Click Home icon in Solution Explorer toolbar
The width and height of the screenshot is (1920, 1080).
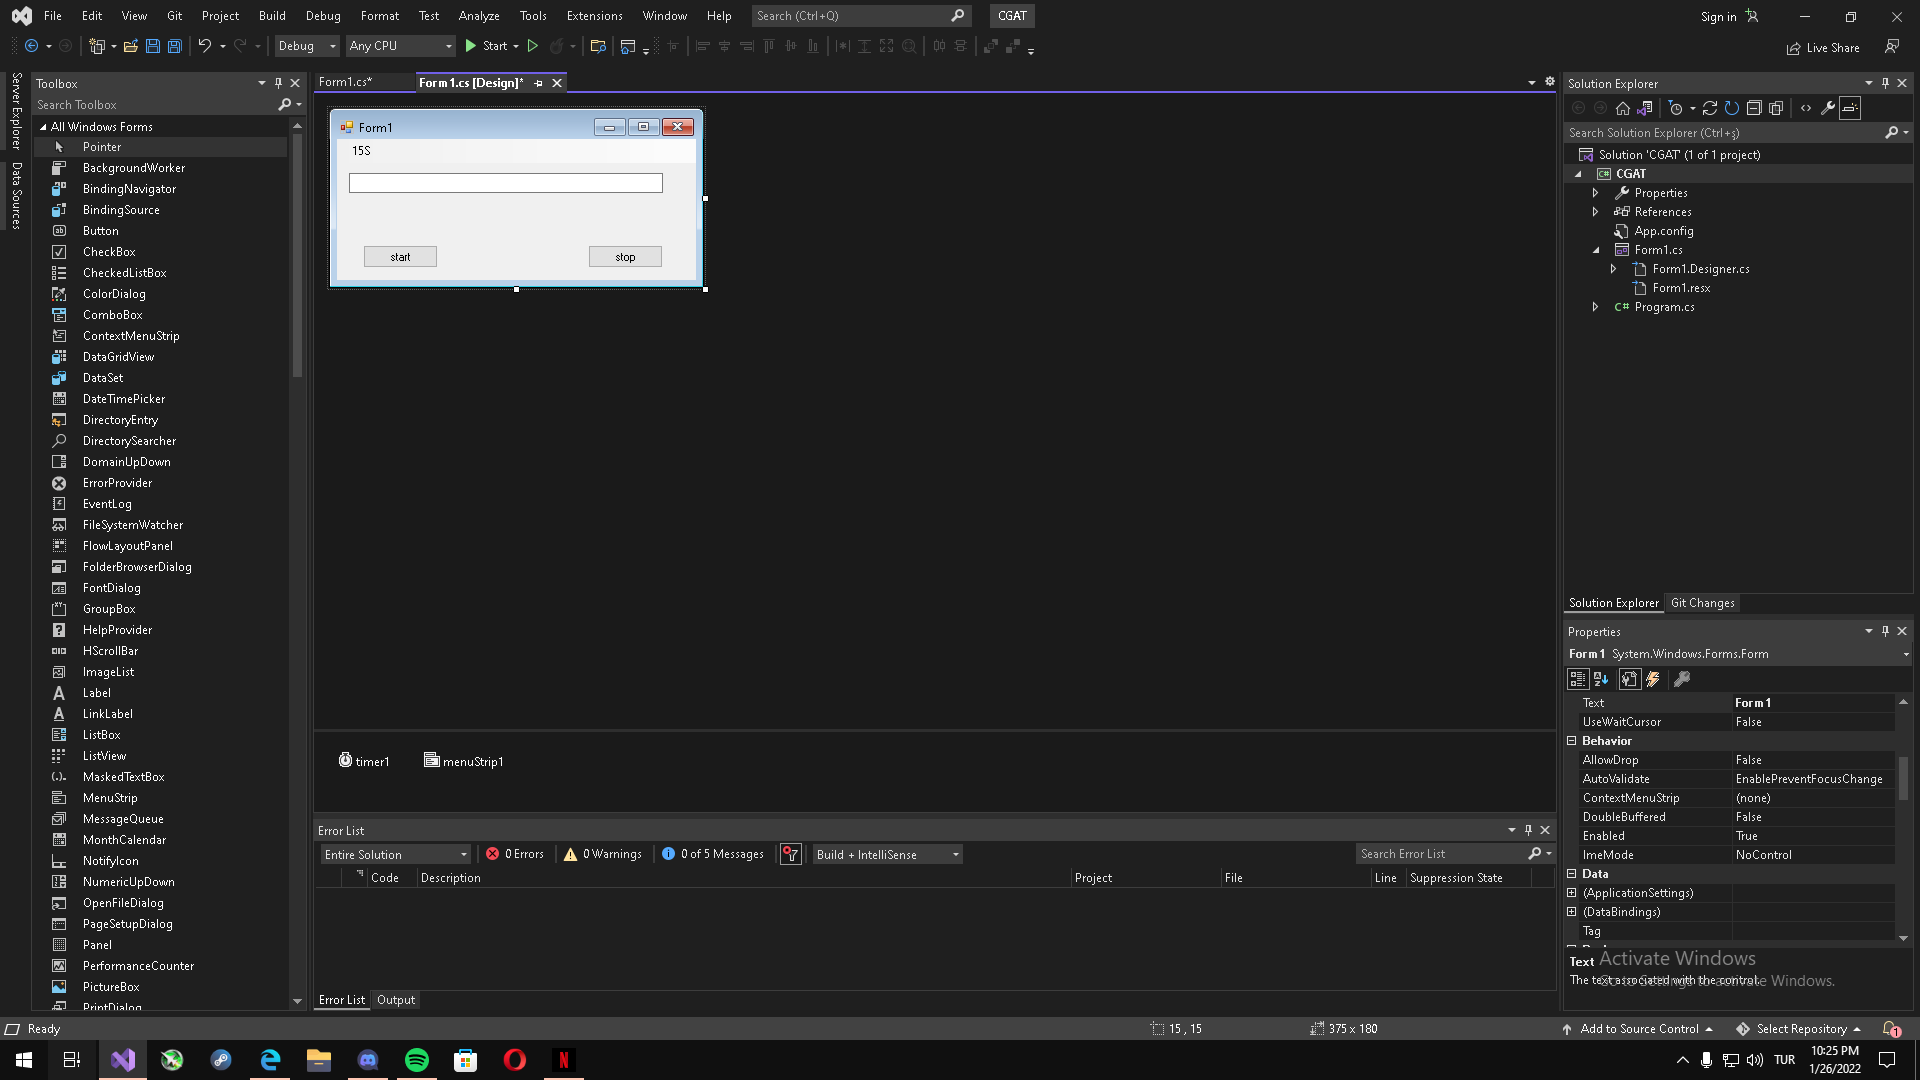[x=1623, y=108]
